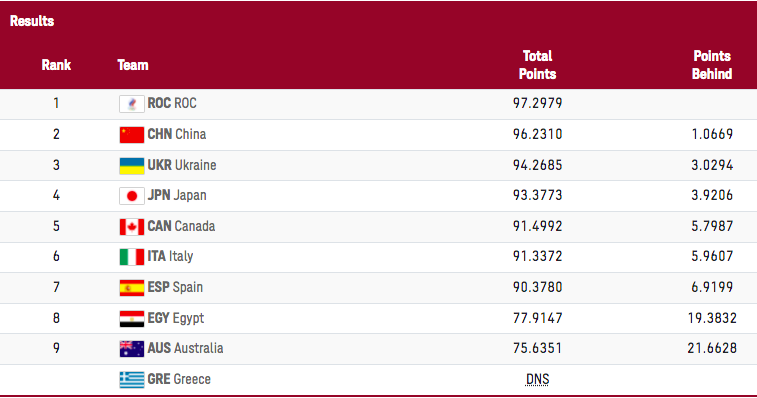
Task: Click the Japan flag icon
Action: click(x=132, y=196)
